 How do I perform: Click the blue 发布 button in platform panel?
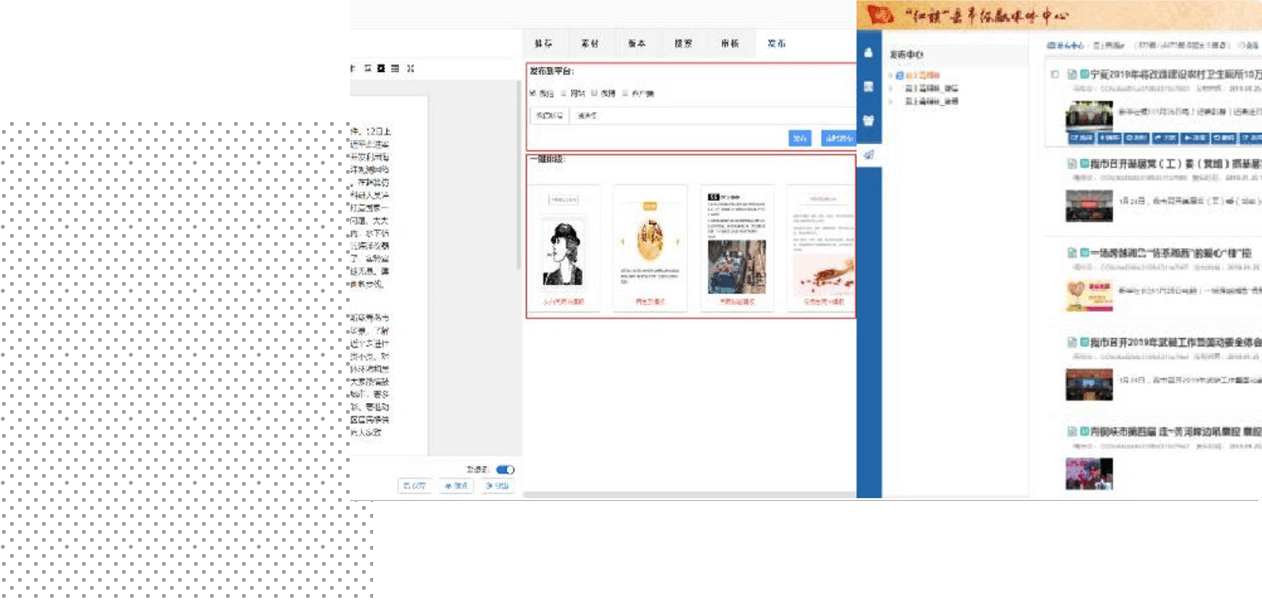[799, 138]
